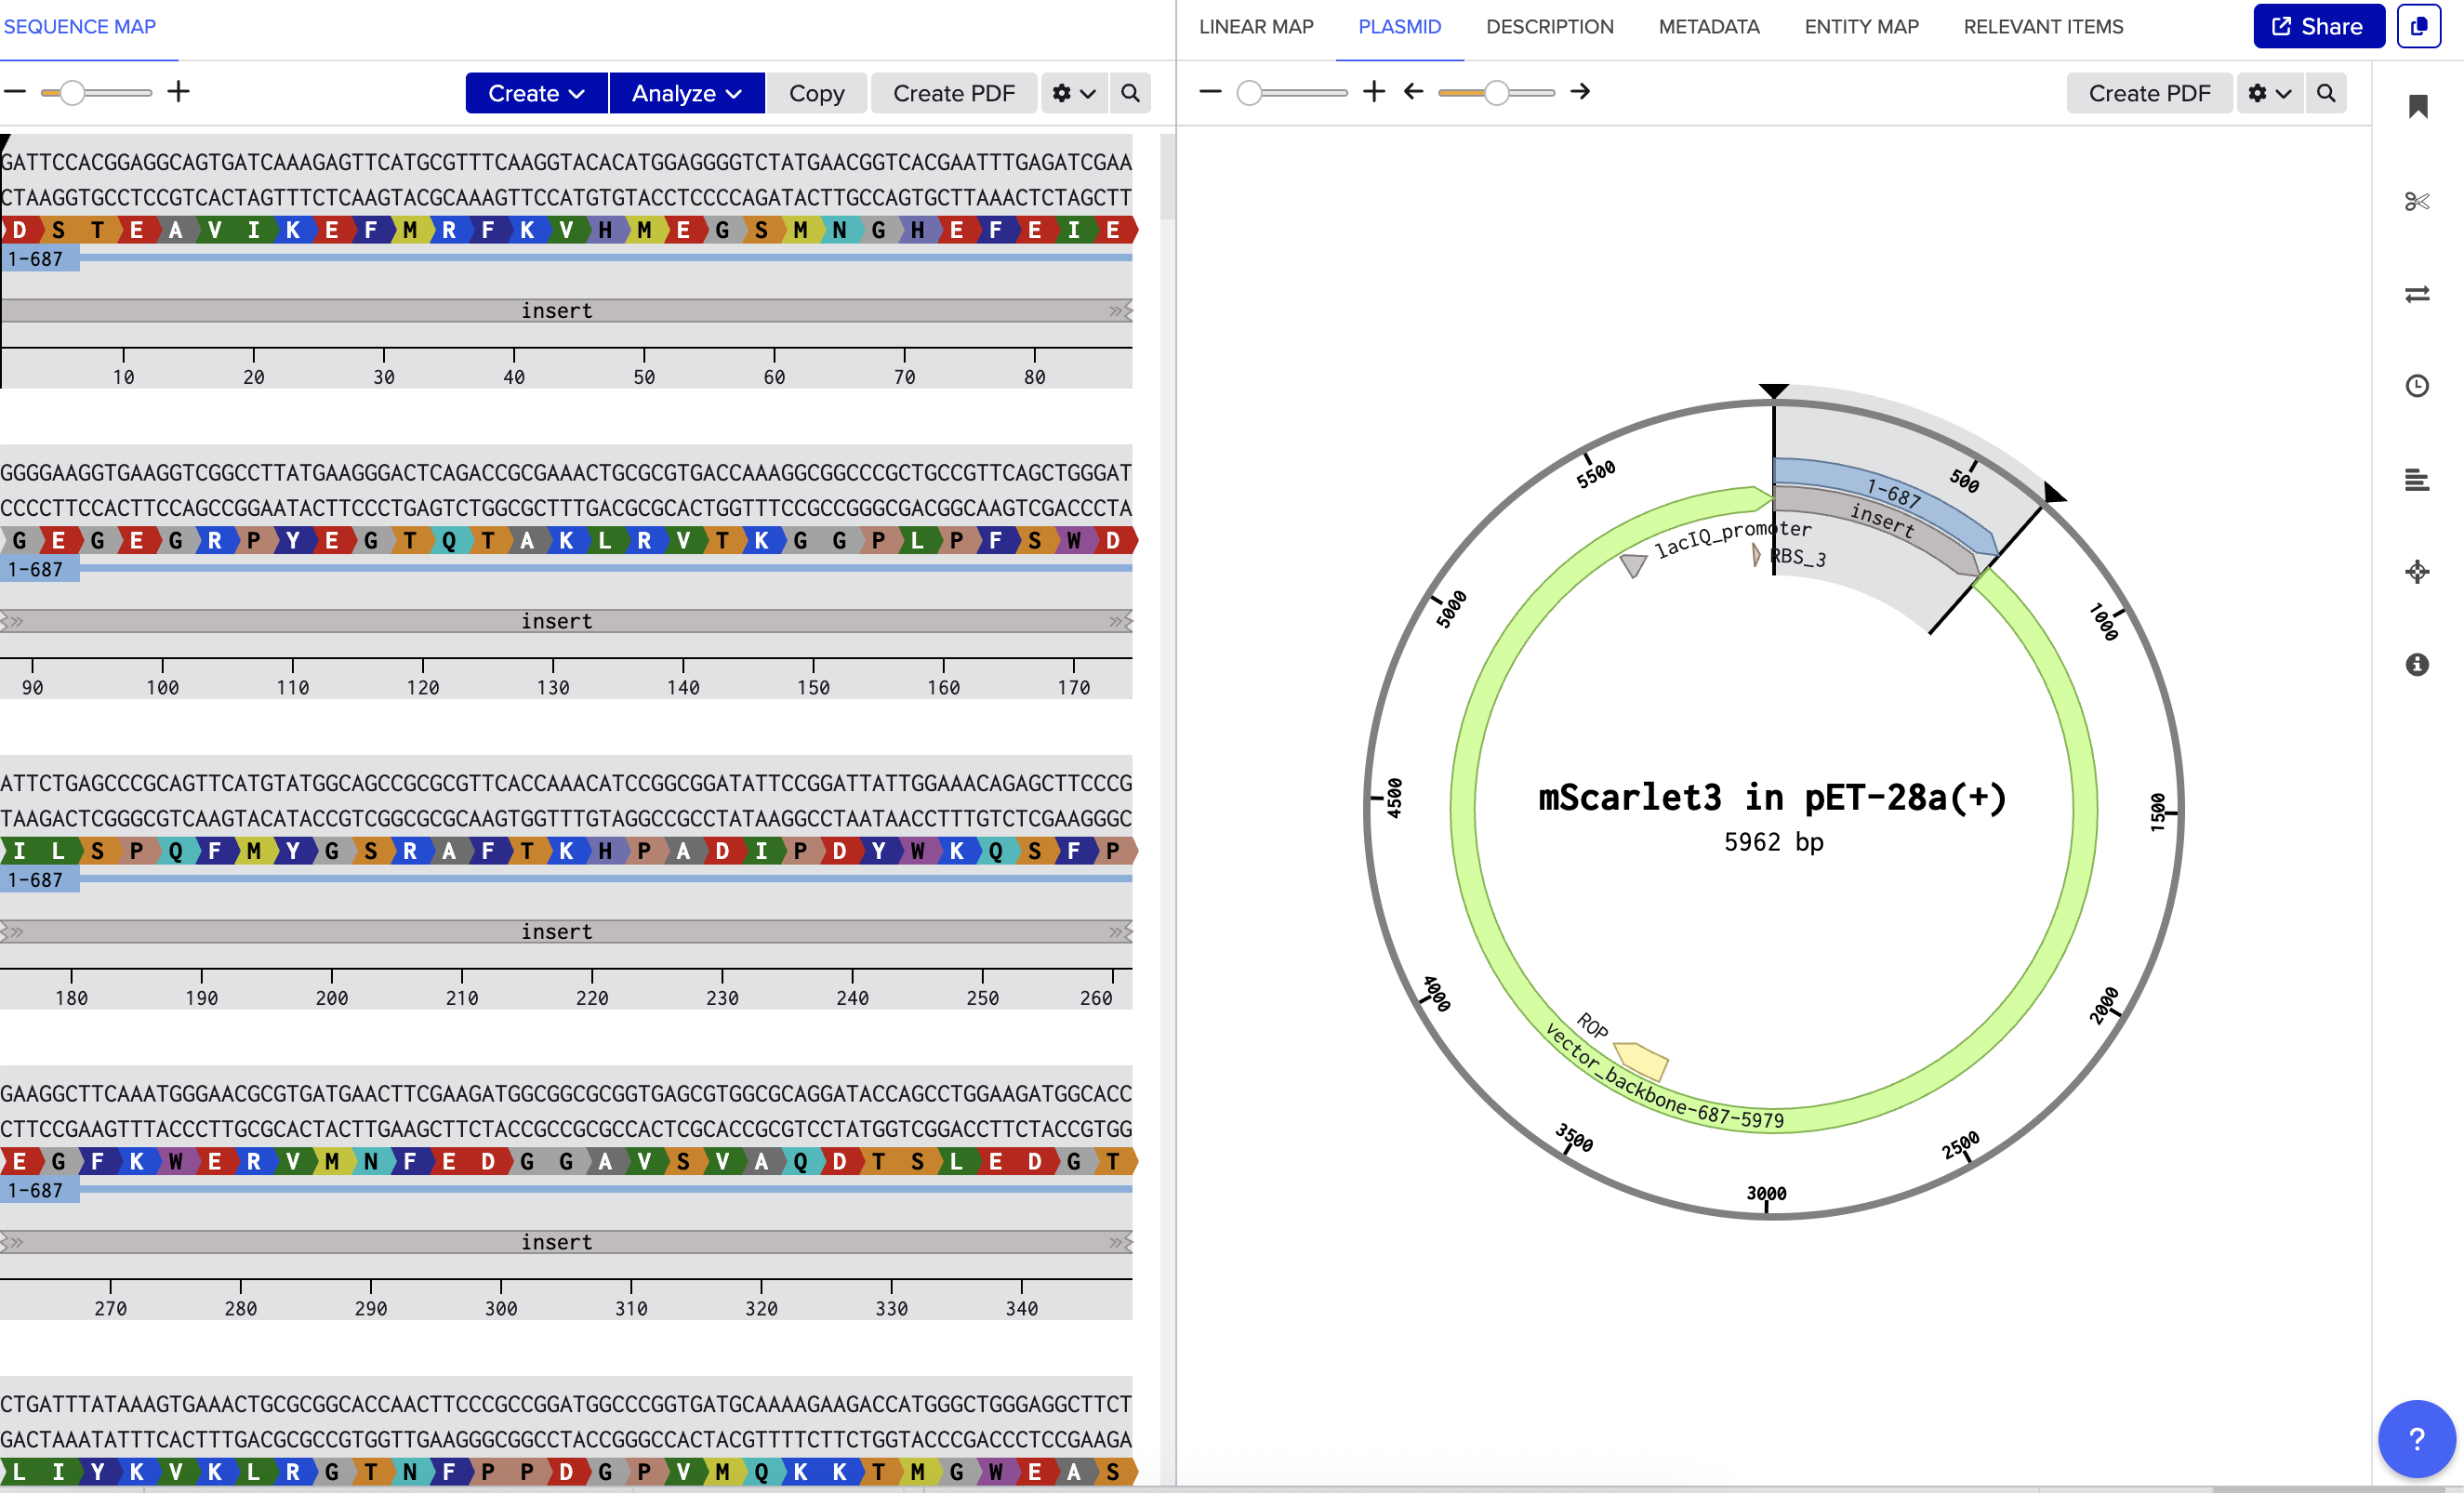Click the bookmark icon in right sidebar
2464x1493 pixels.
2417,107
